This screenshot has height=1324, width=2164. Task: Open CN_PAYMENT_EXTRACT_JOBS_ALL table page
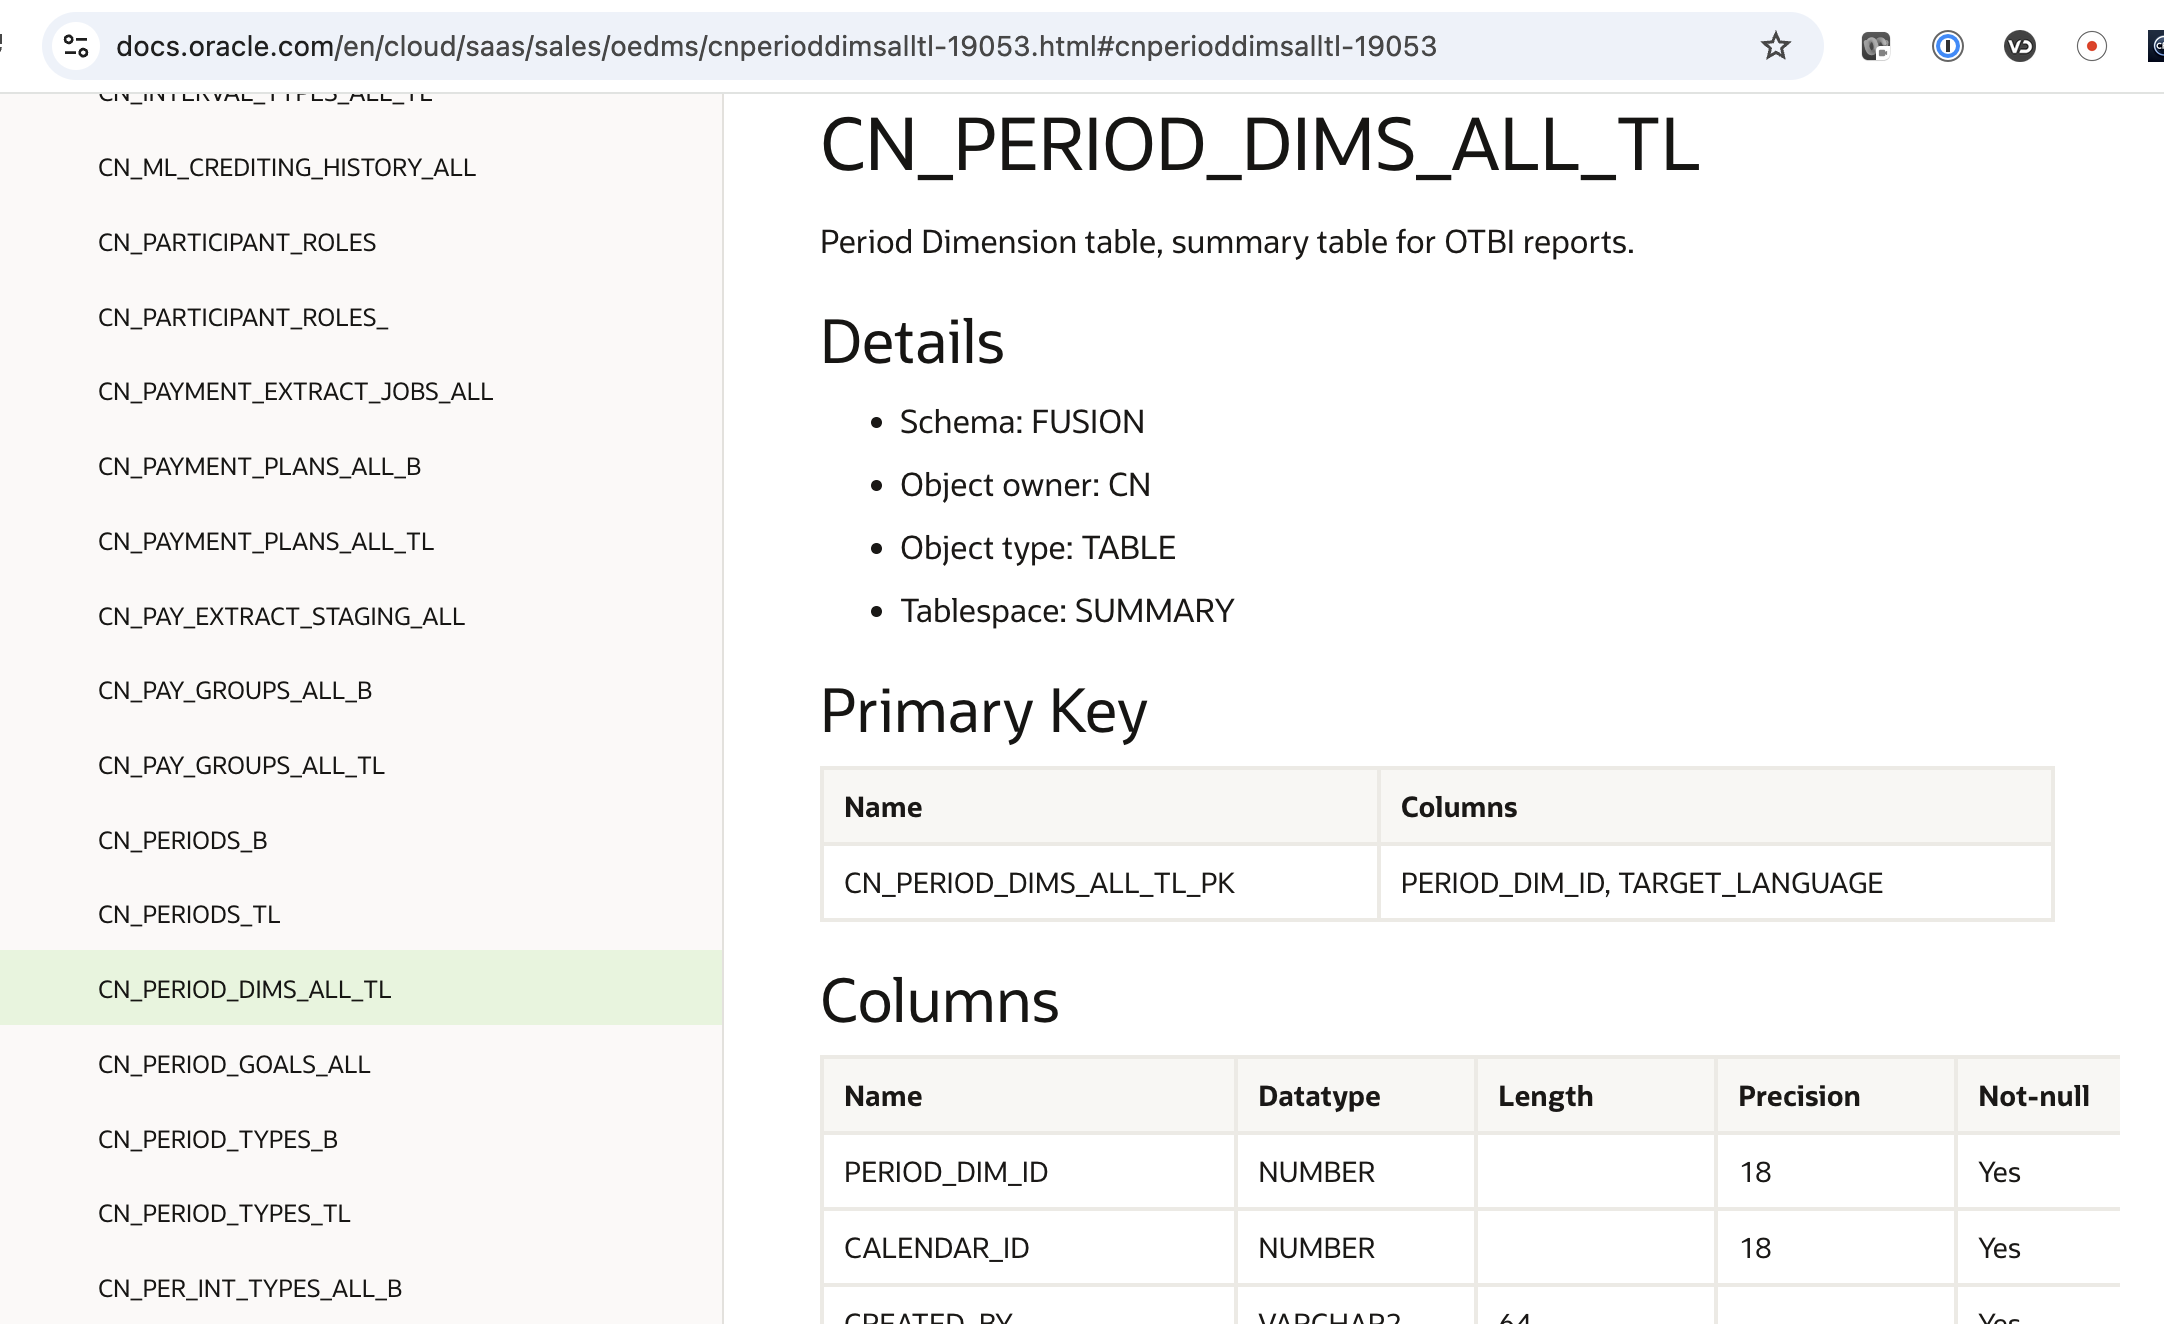tap(295, 391)
